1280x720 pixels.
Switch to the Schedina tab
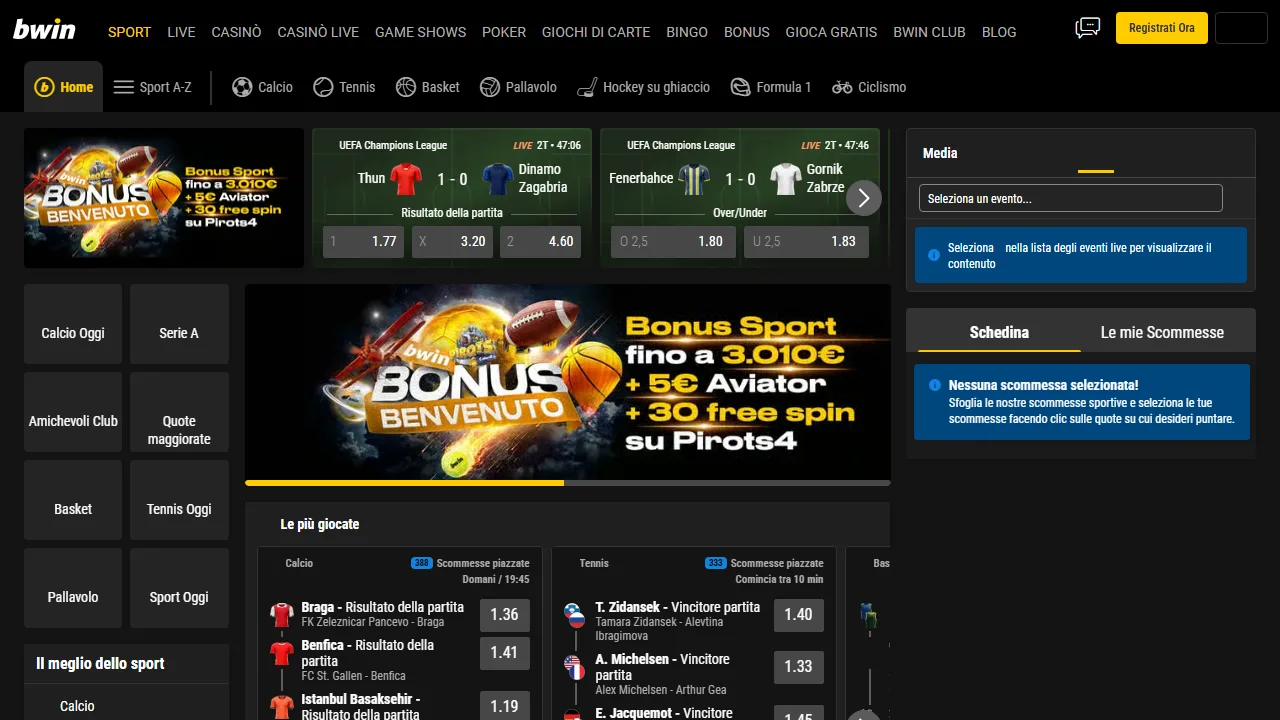pyautogui.click(x=999, y=332)
